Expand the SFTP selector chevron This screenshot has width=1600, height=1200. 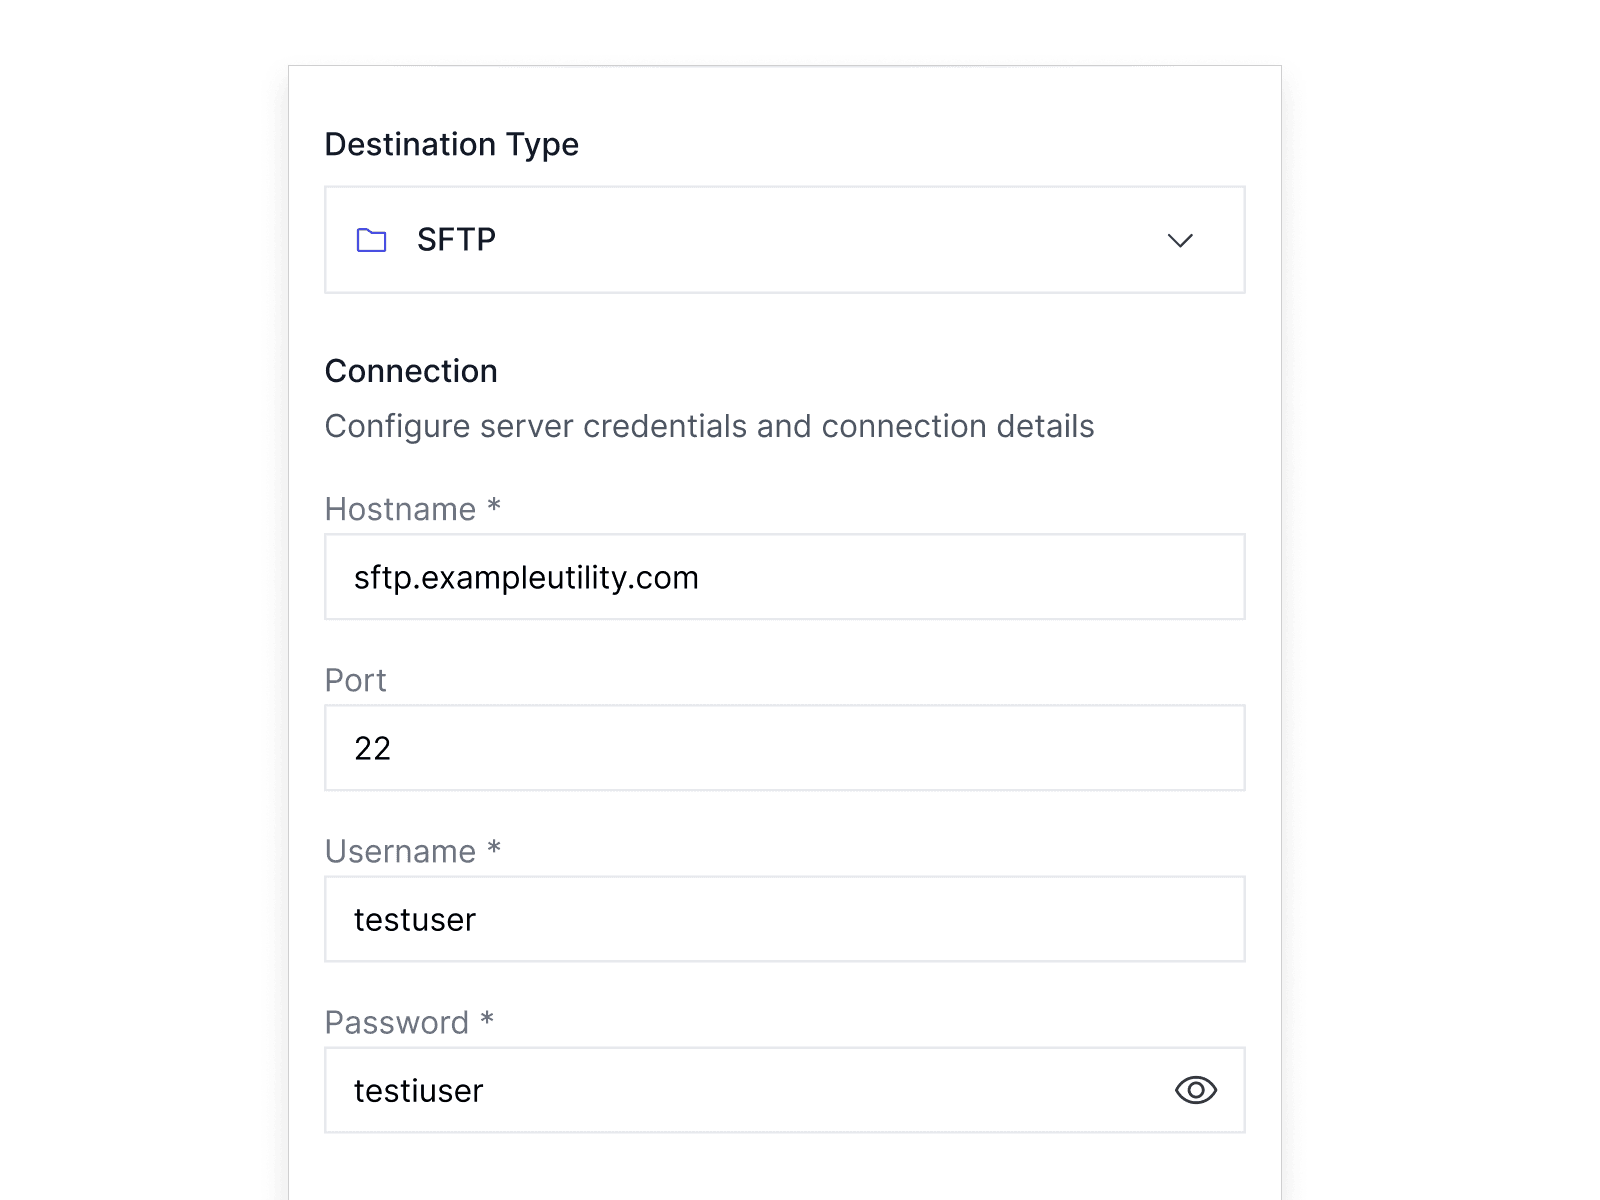coord(1180,240)
